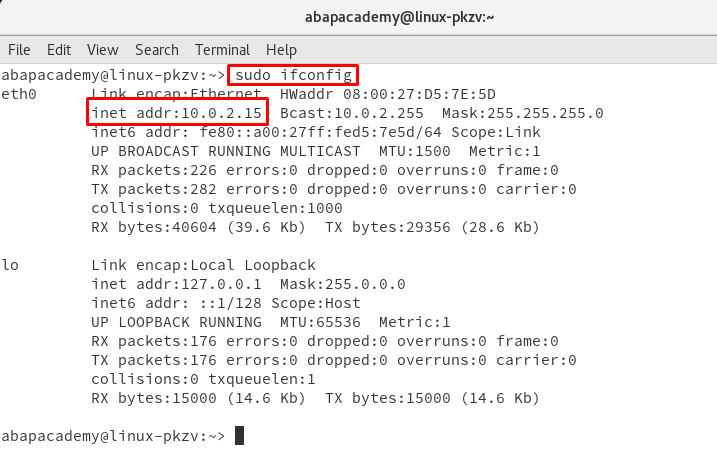This screenshot has width=717, height=465.
Task: Click the Mask:255.255.255.0 text
Action: (x=523, y=113)
